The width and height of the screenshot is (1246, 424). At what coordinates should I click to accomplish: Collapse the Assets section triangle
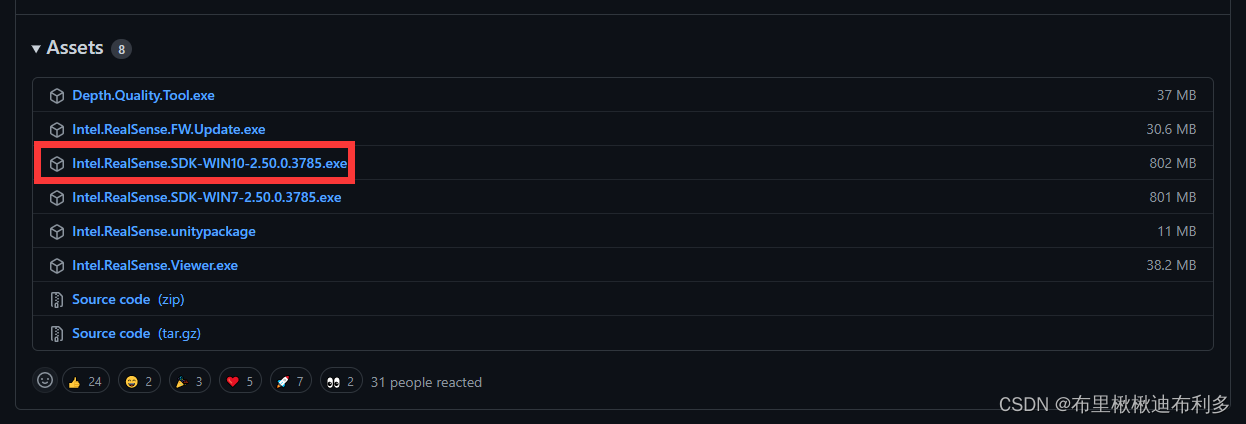pyautogui.click(x=36, y=49)
